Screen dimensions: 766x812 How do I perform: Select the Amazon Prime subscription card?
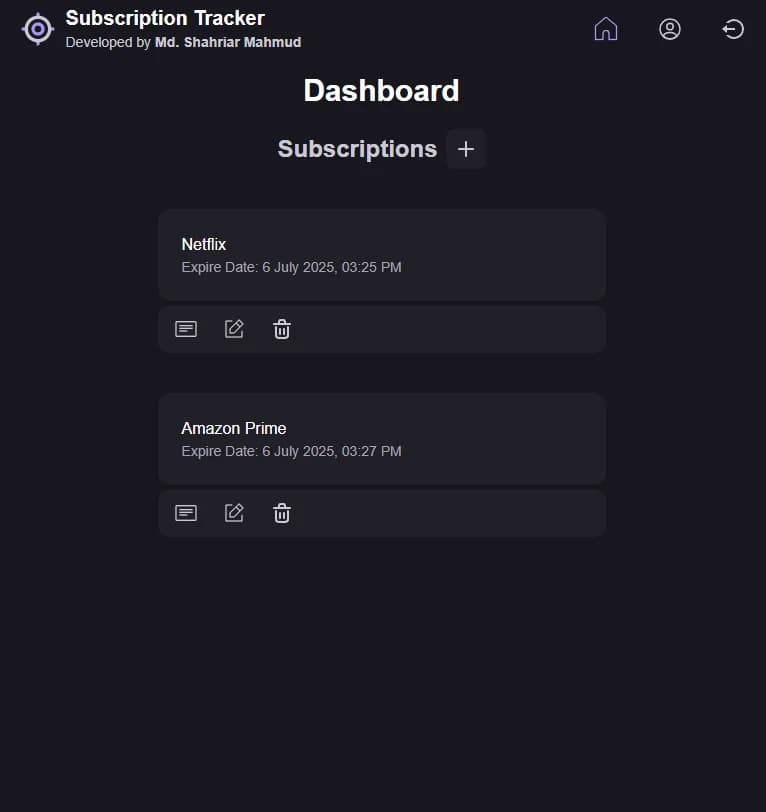pos(381,438)
